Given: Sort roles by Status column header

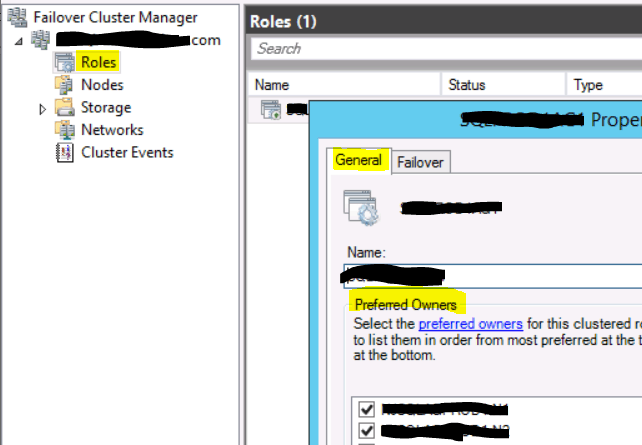Looking at the screenshot, I should pos(504,85).
